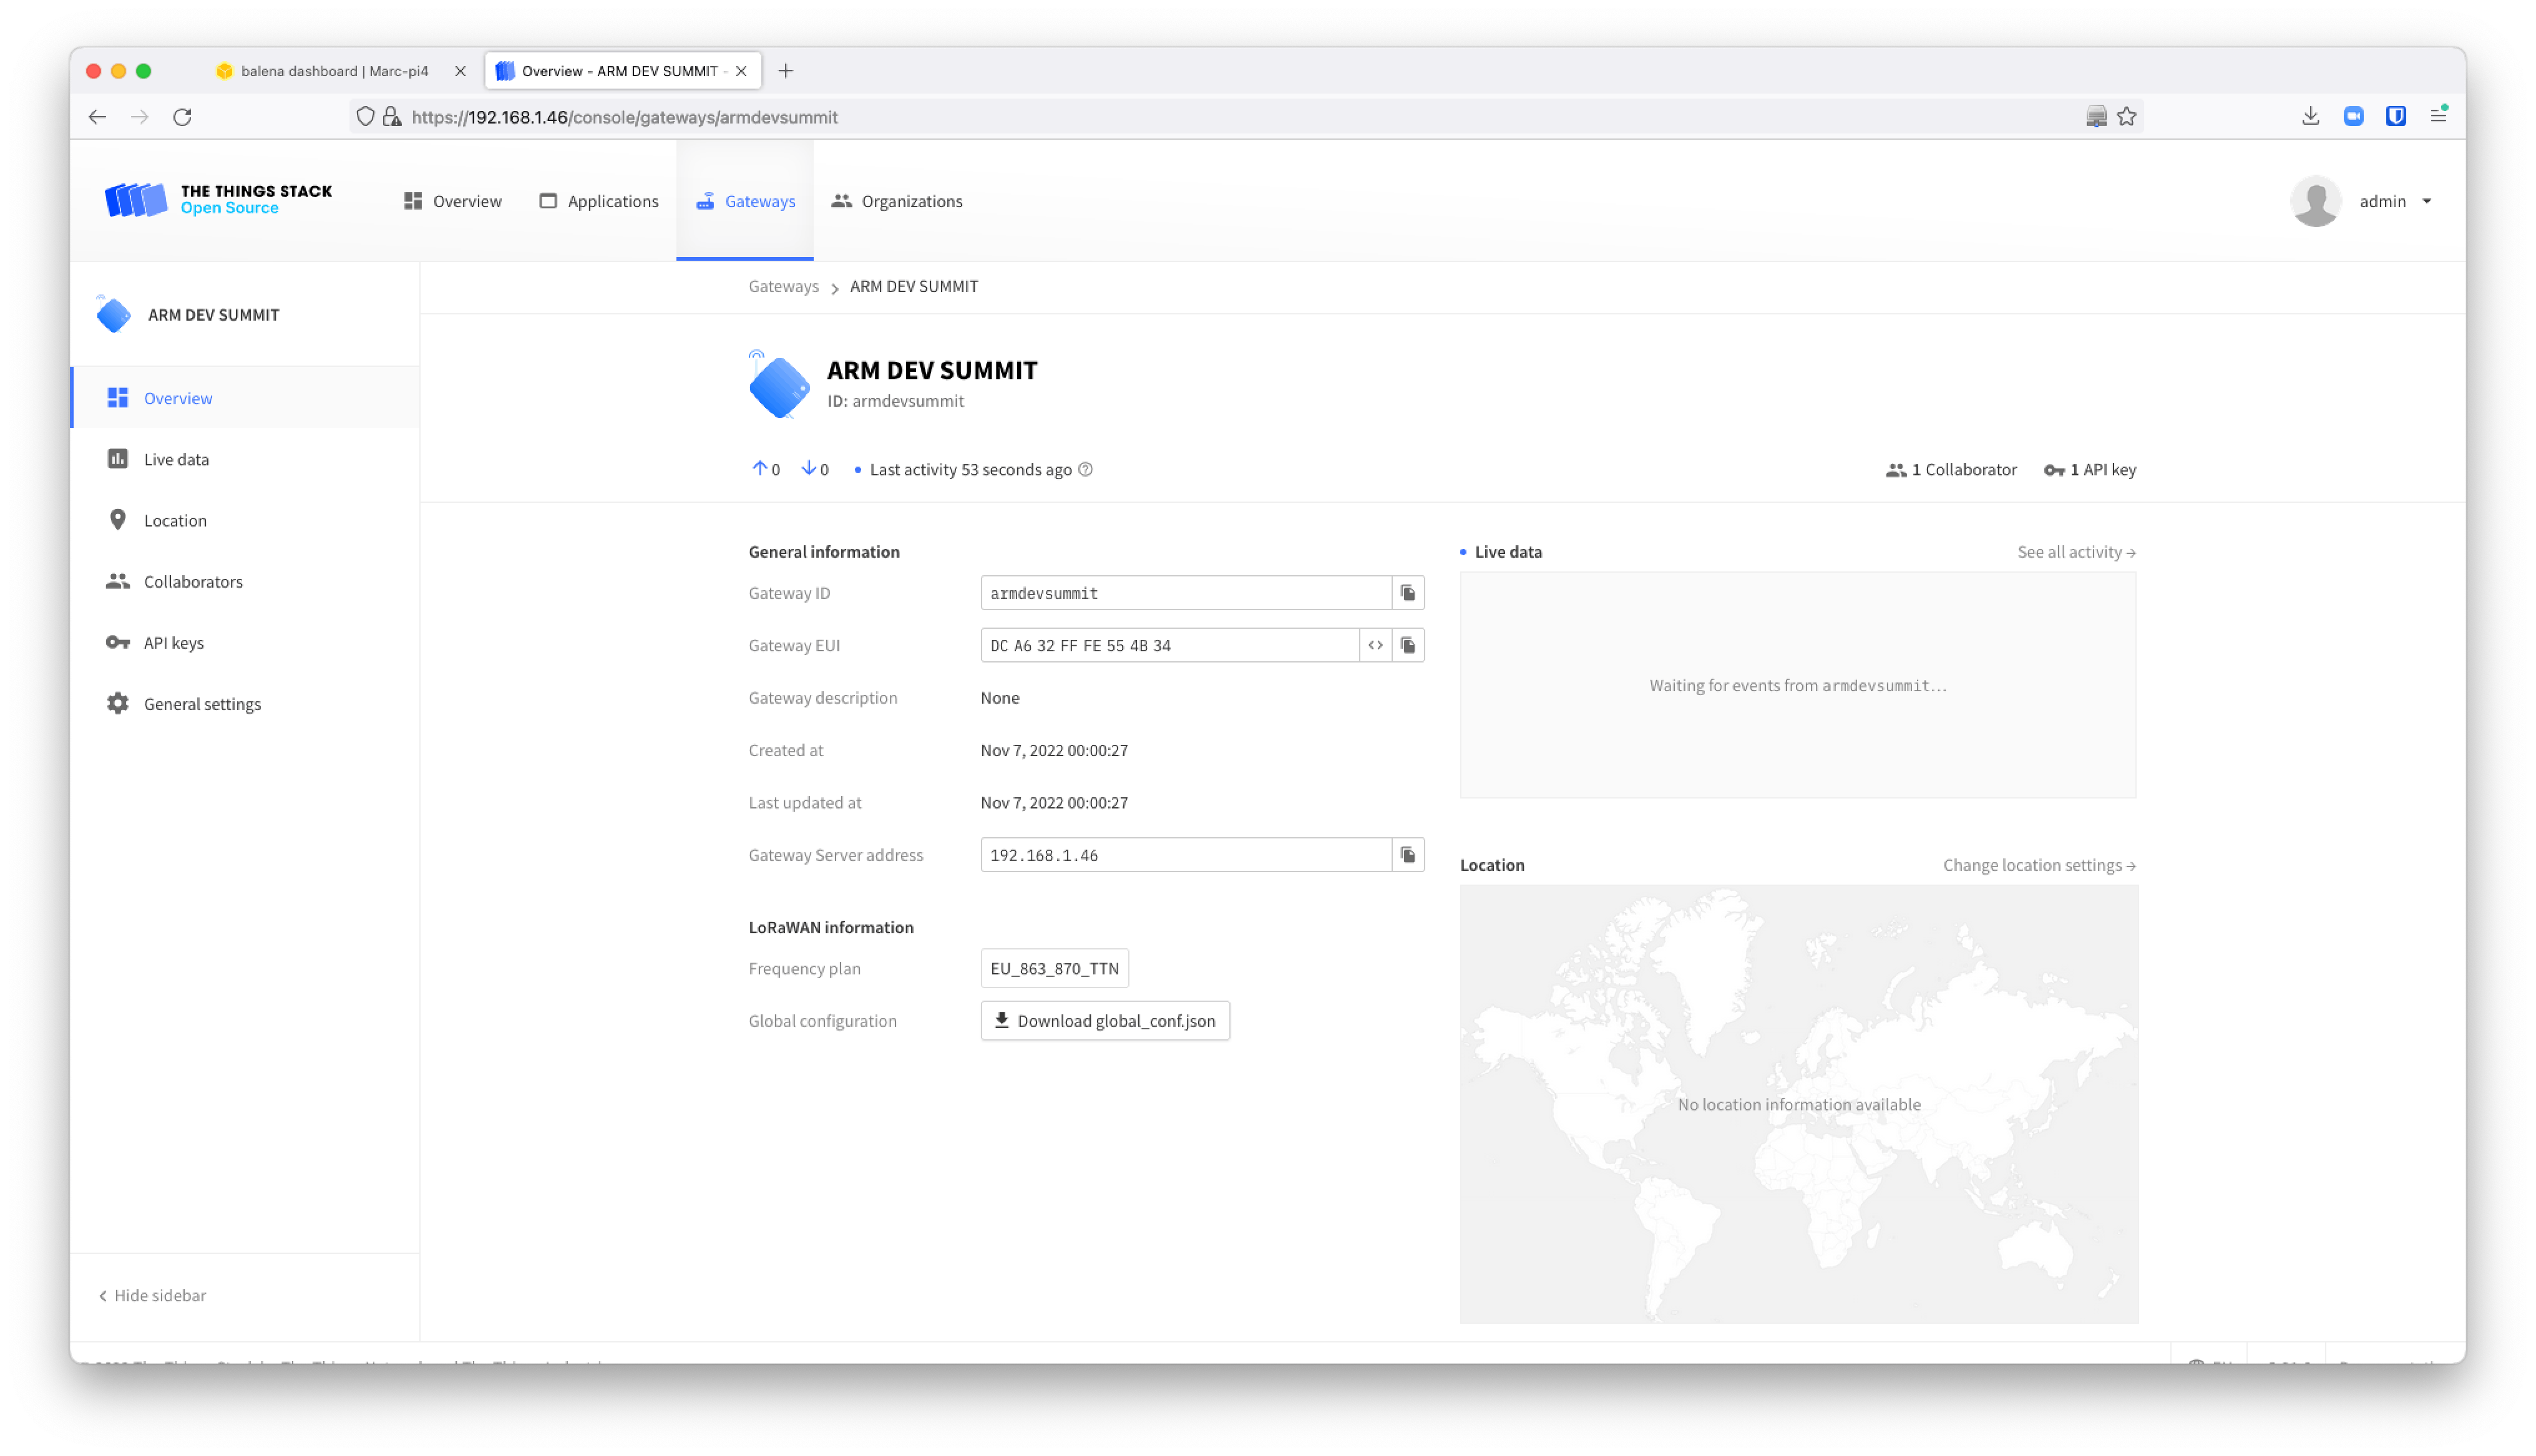Click See all activity link

point(2076,552)
